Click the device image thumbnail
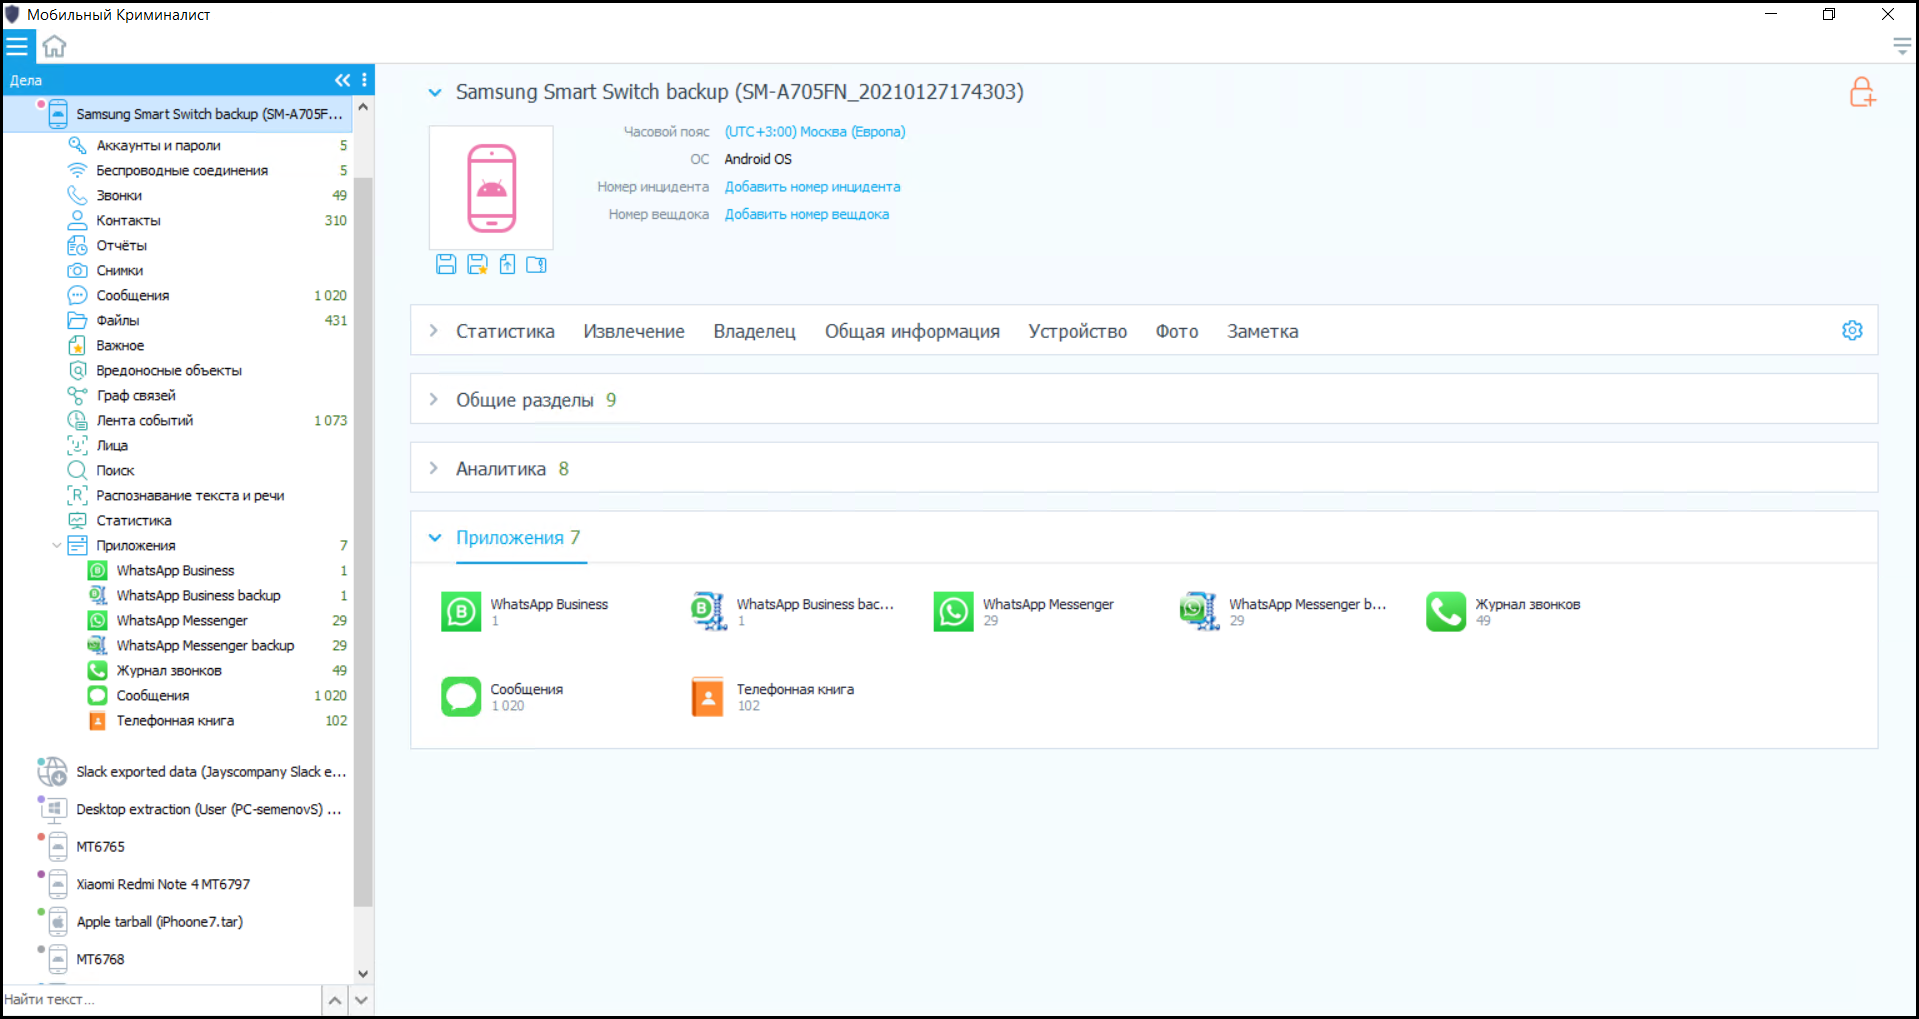1919x1019 pixels. [491, 188]
